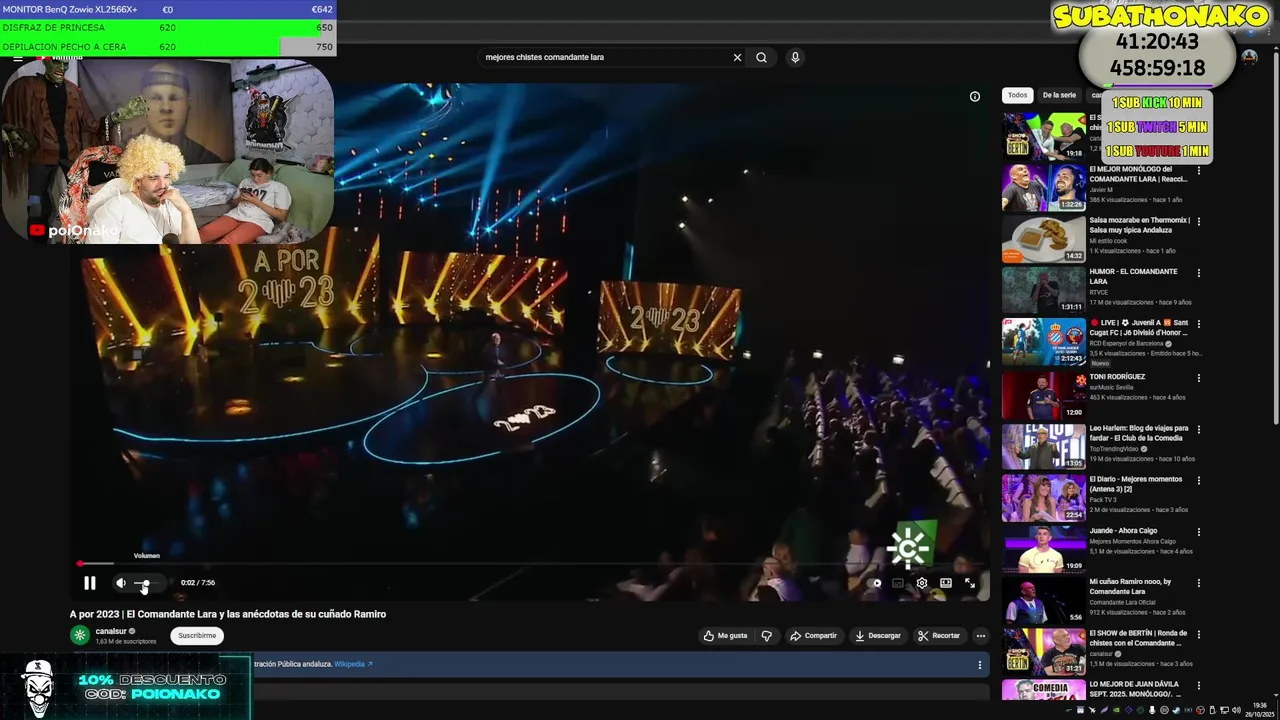Viewport: 1280px width, 720px height.
Task: Switch to theater mode view
Action: (946, 583)
